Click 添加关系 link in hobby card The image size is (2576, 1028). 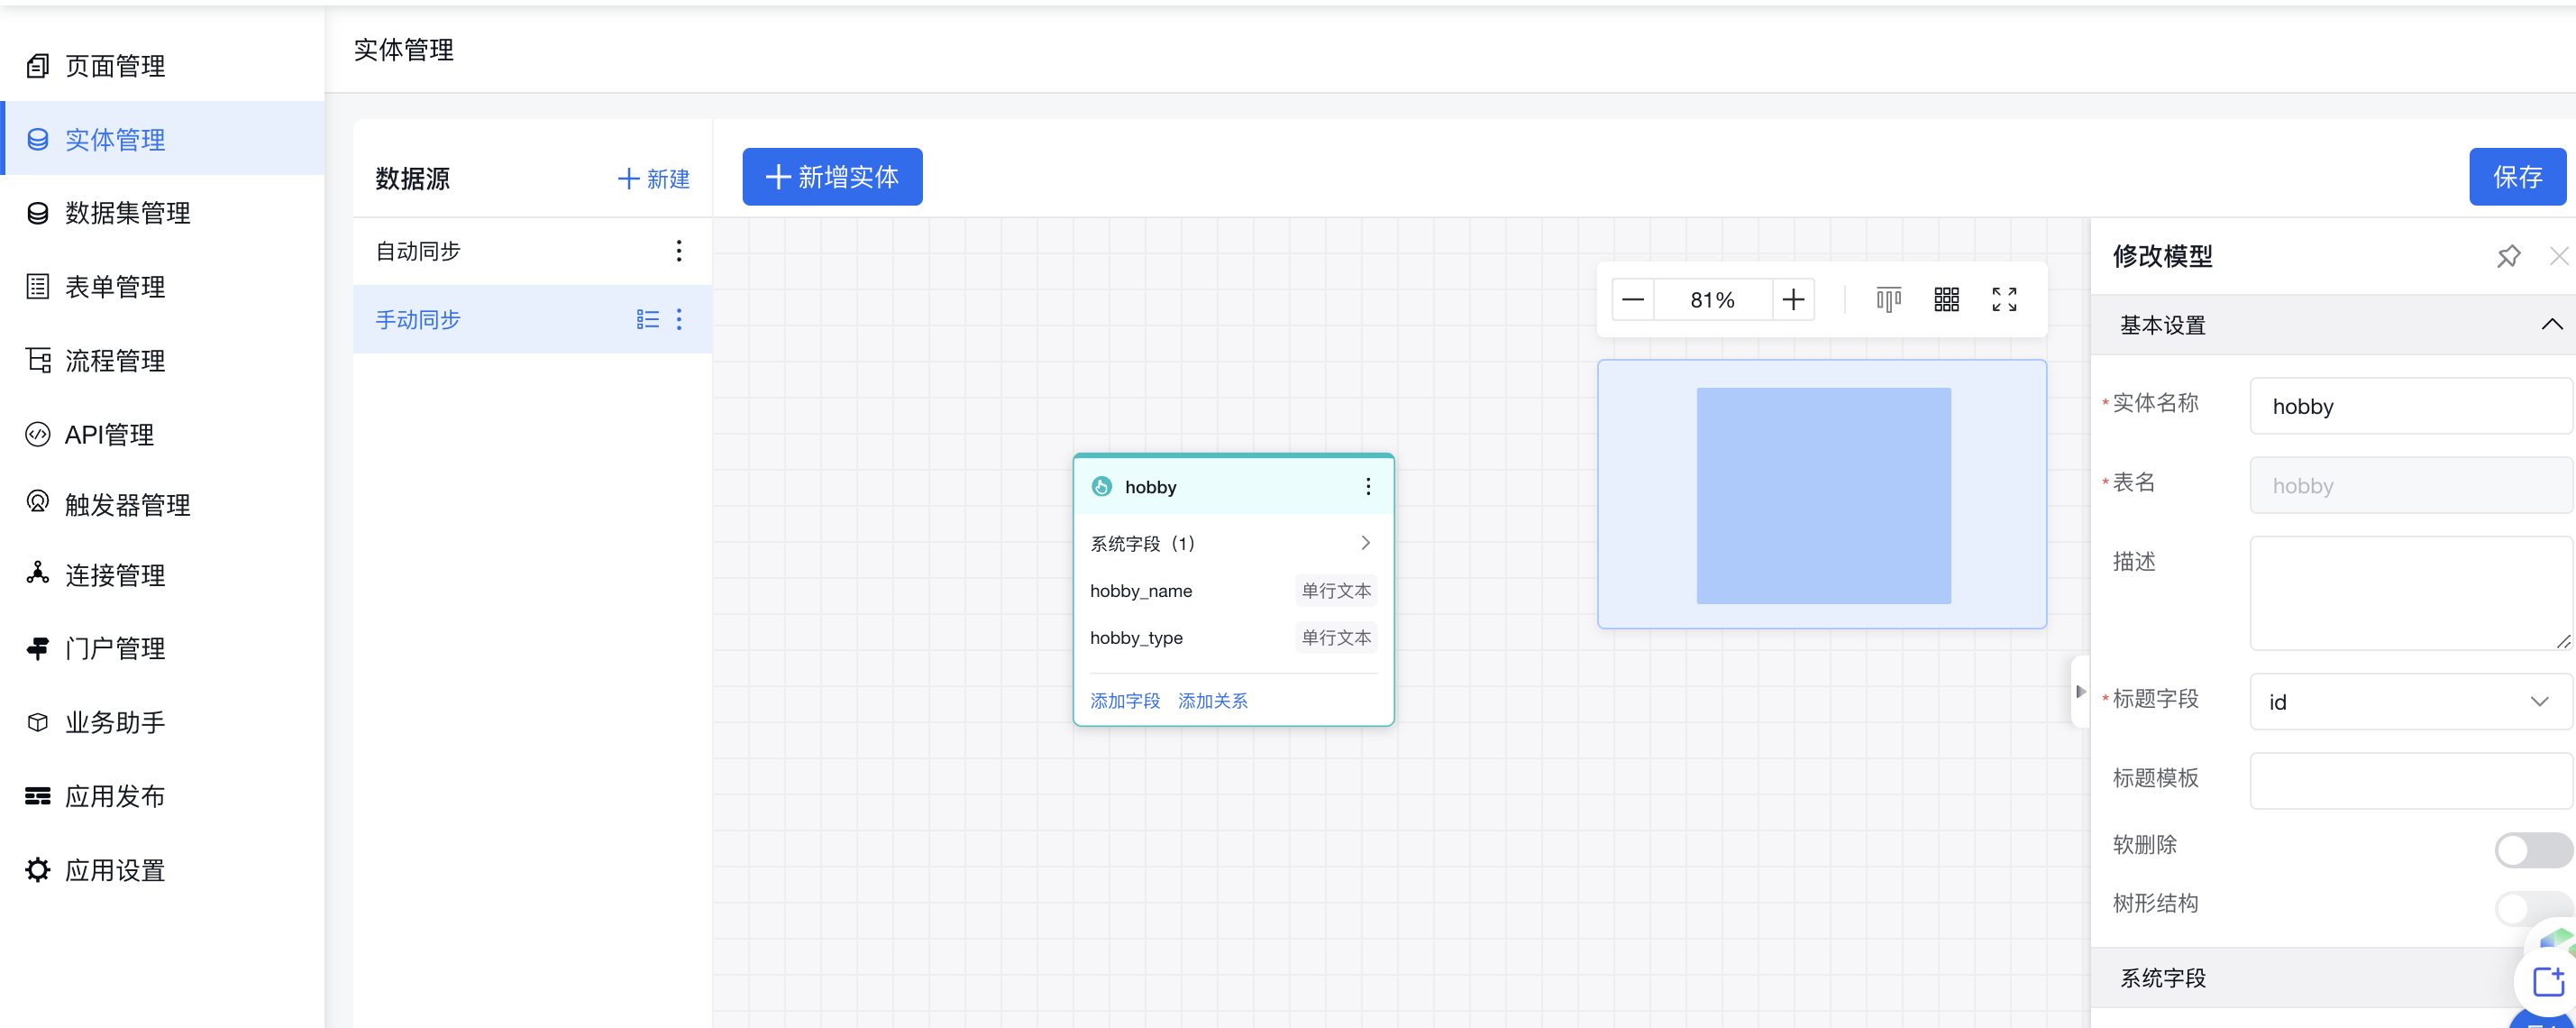click(x=1213, y=701)
